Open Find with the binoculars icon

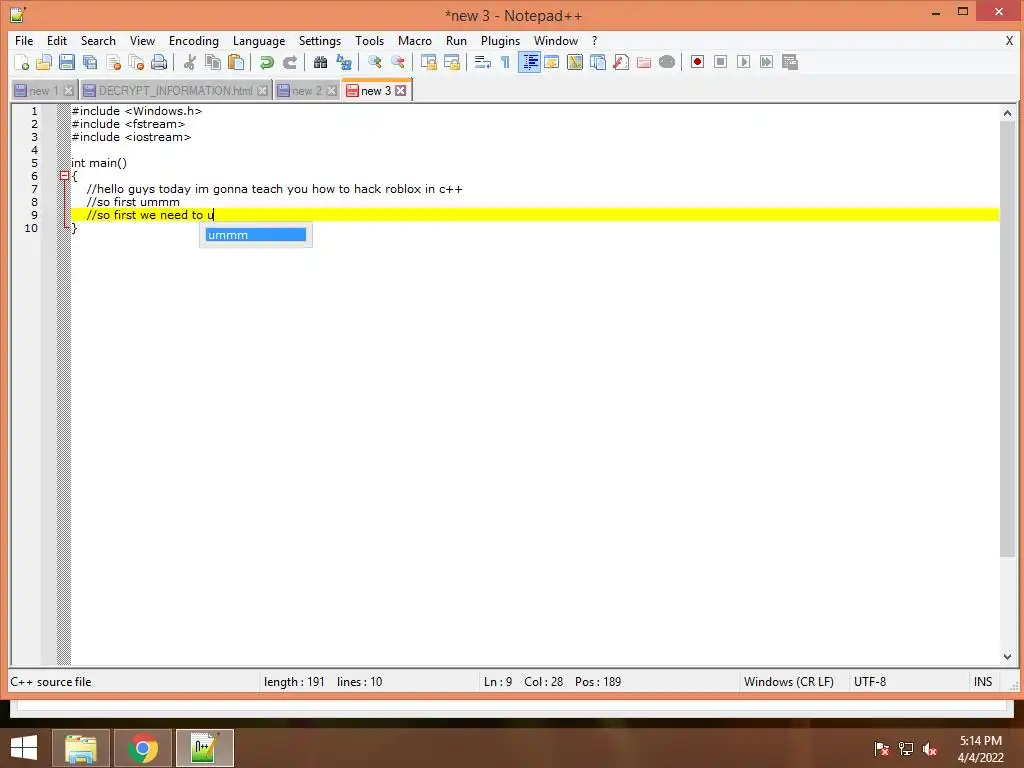point(321,63)
